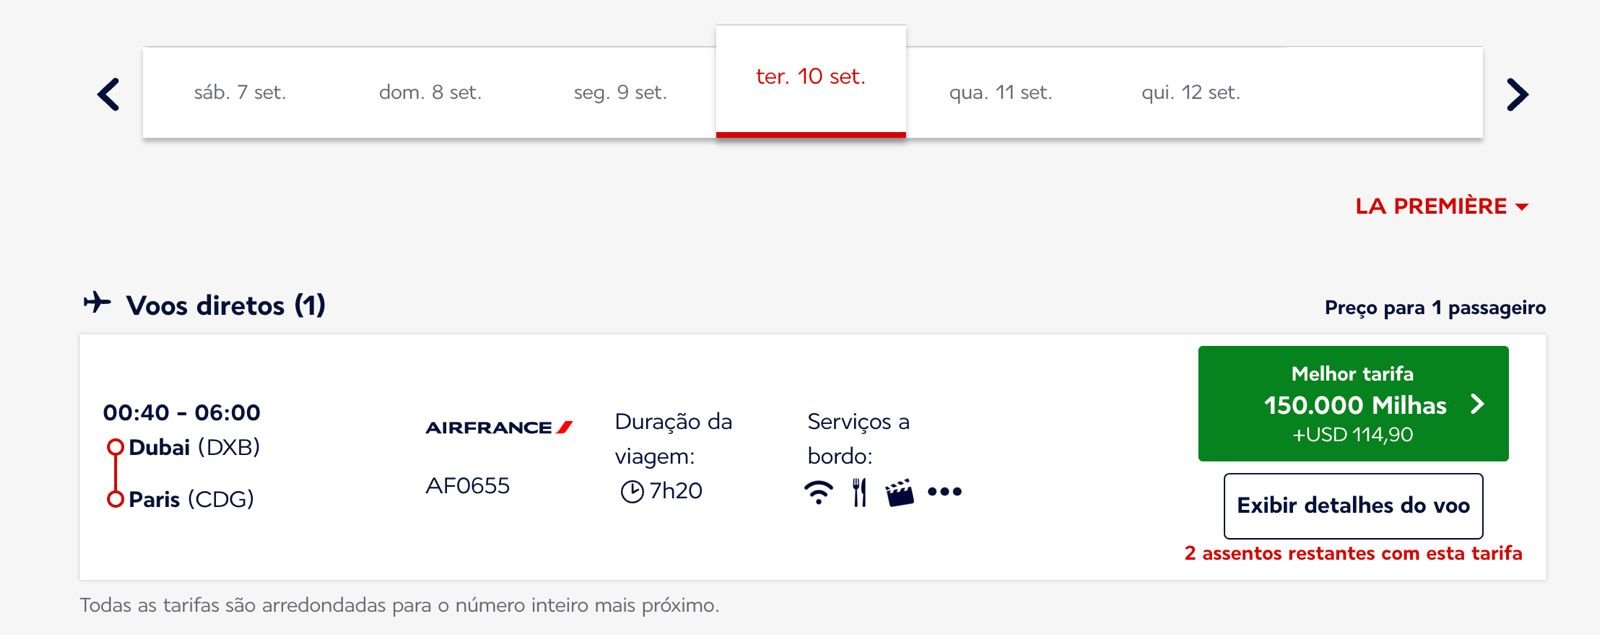Show more onboard services via ellipsis
The image size is (1600, 635).
click(944, 492)
